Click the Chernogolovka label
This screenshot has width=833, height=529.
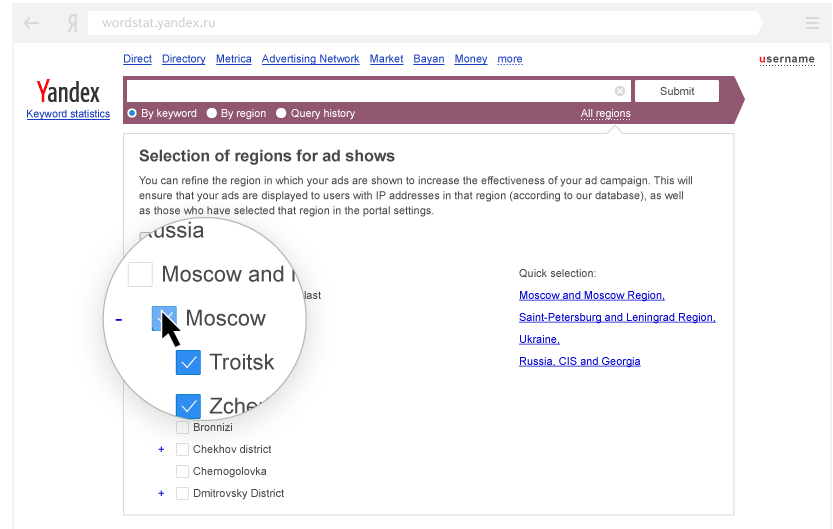[230, 471]
